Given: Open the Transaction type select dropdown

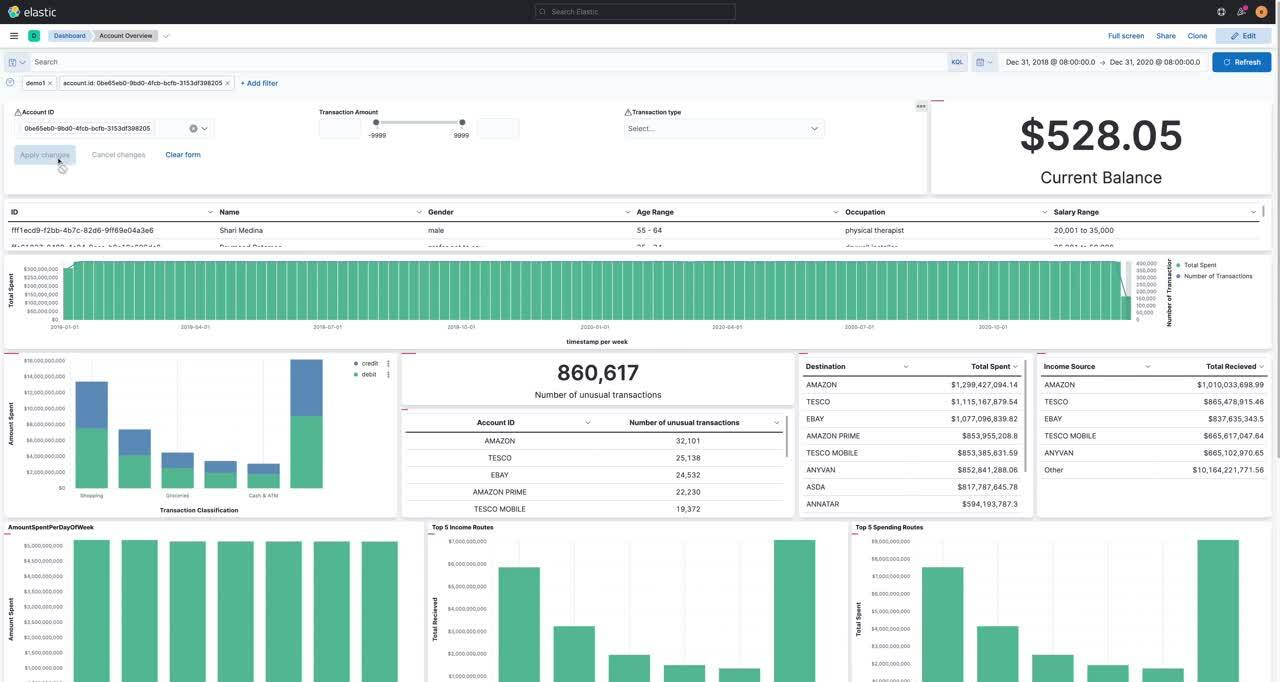Looking at the screenshot, I should pyautogui.click(x=724, y=128).
